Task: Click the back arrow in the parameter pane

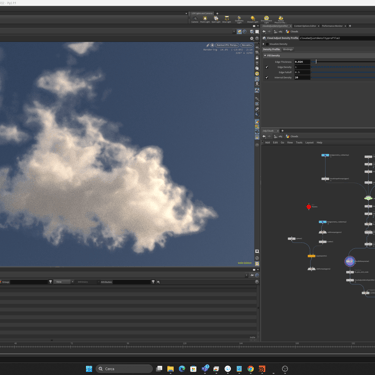Action: pyautogui.click(x=264, y=32)
